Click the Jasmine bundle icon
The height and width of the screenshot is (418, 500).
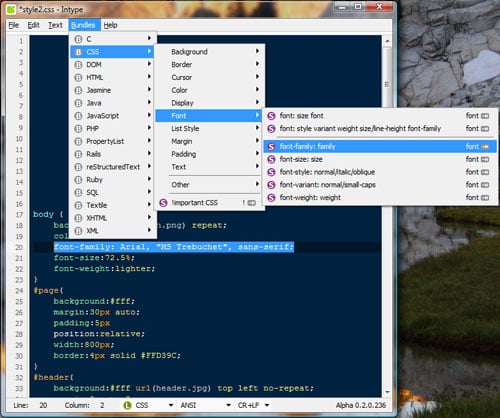point(78,90)
